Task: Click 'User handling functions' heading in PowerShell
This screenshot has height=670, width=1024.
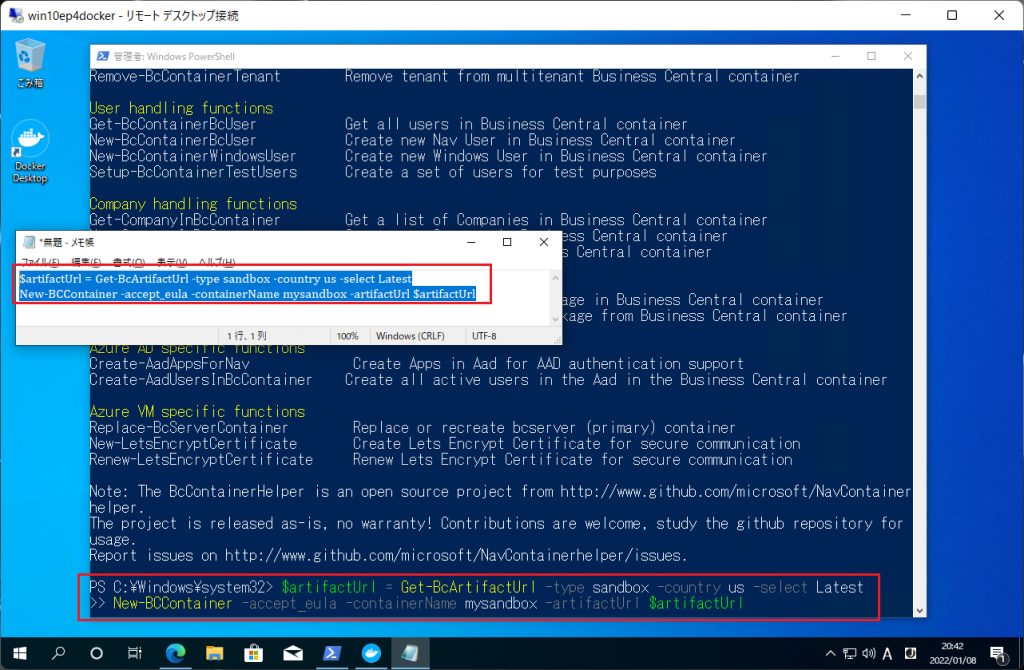Action: pos(181,108)
